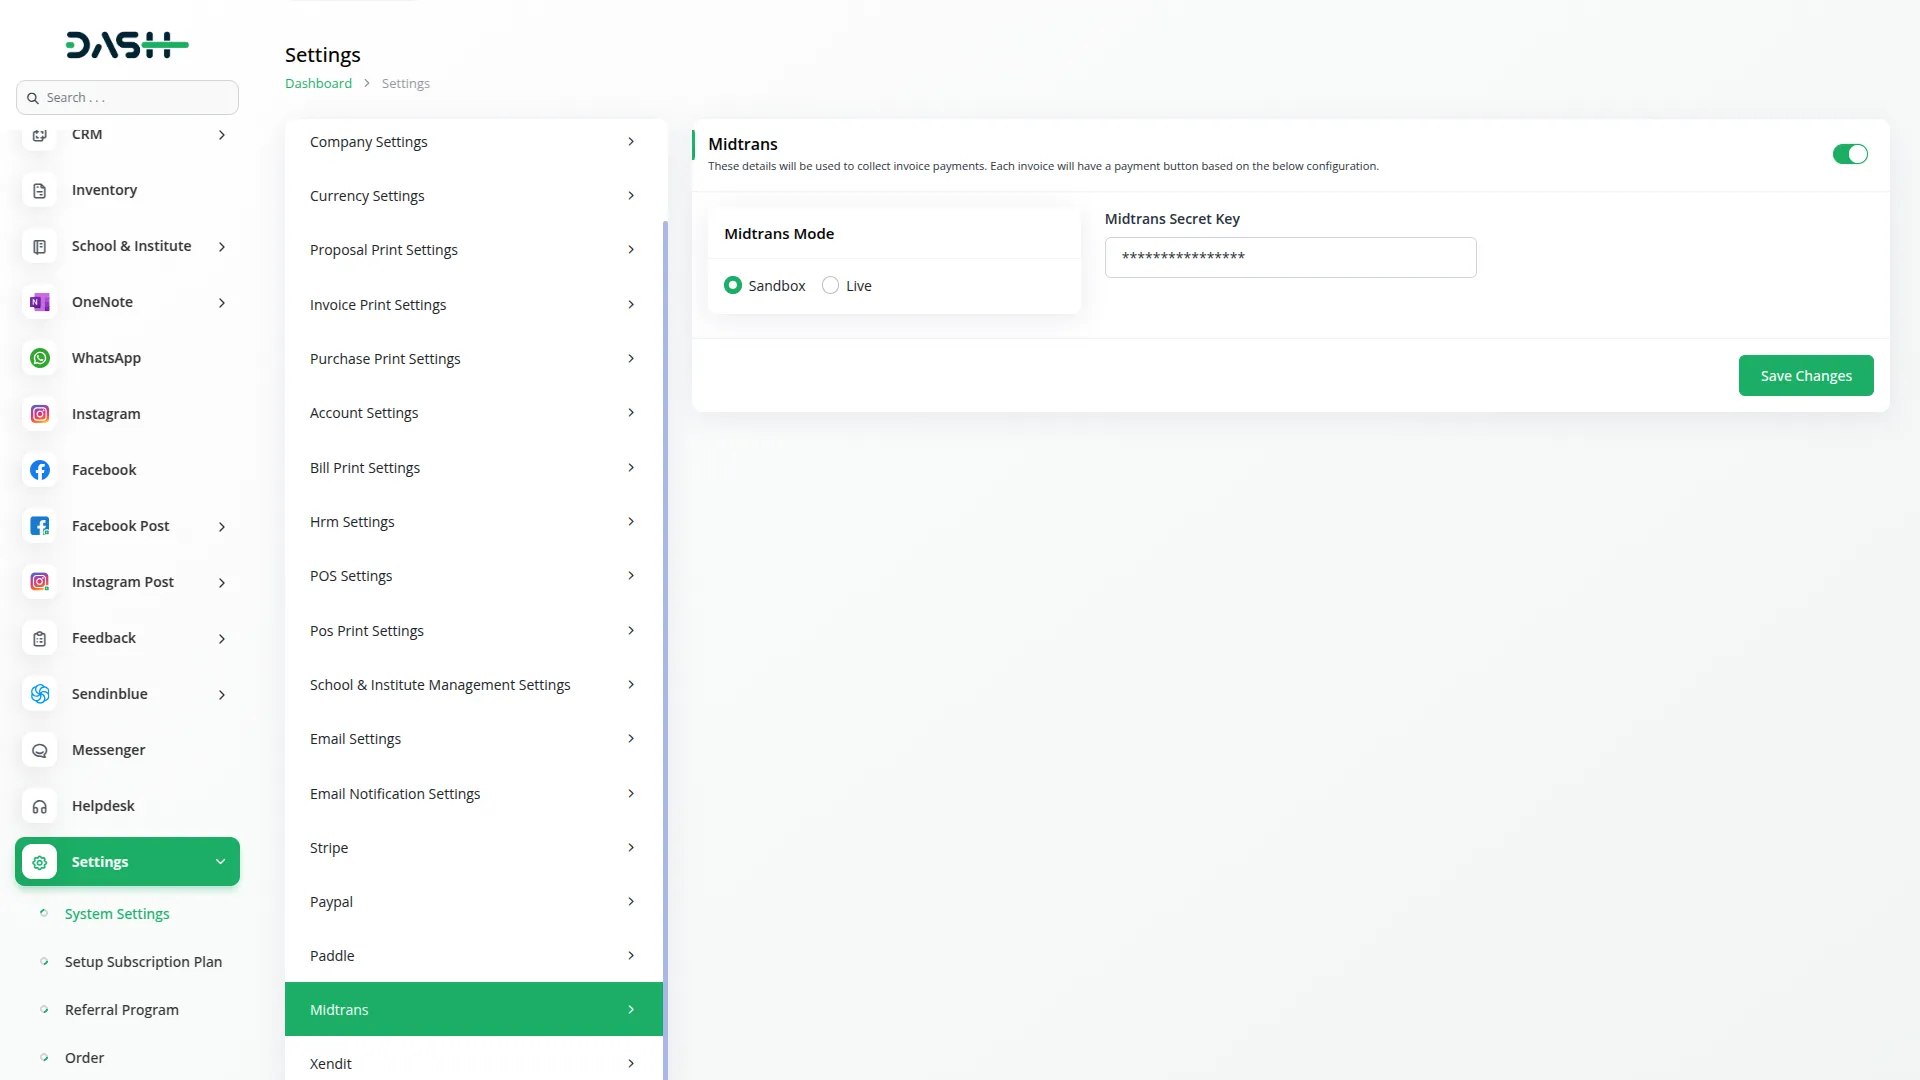Click the Helpdesk headset icon

39,805
